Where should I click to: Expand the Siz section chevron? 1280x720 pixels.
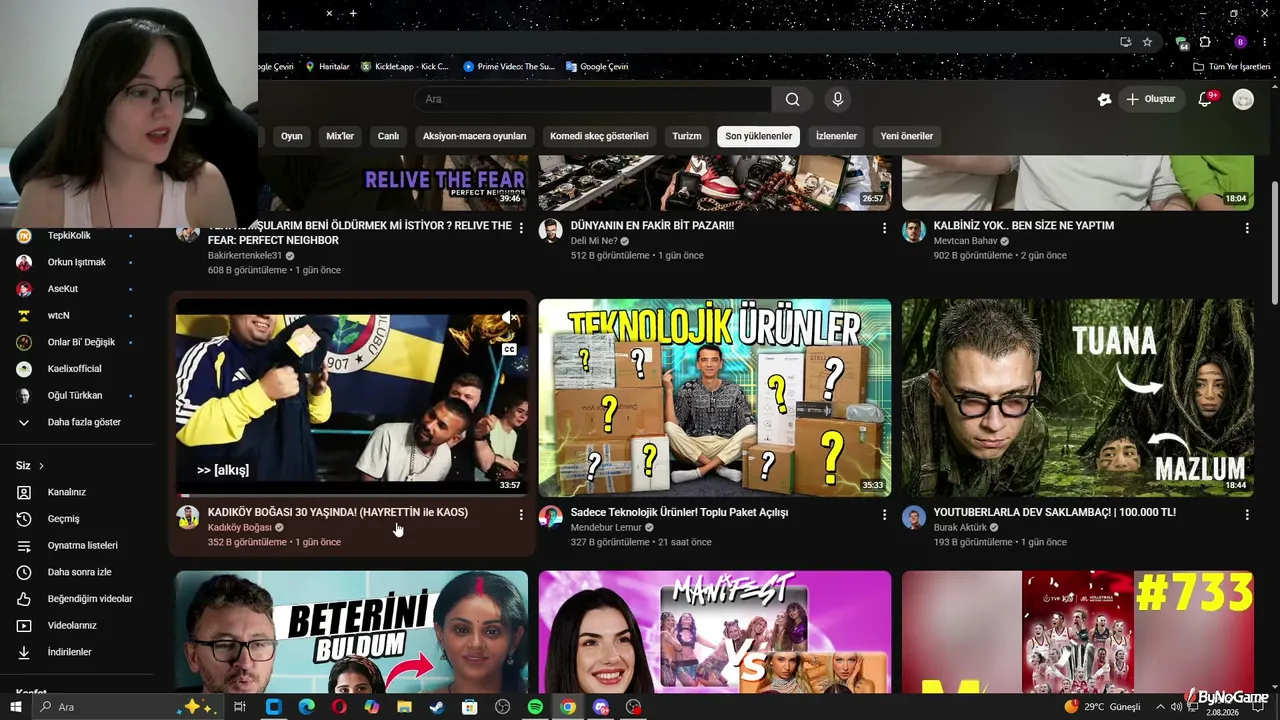coord(41,466)
